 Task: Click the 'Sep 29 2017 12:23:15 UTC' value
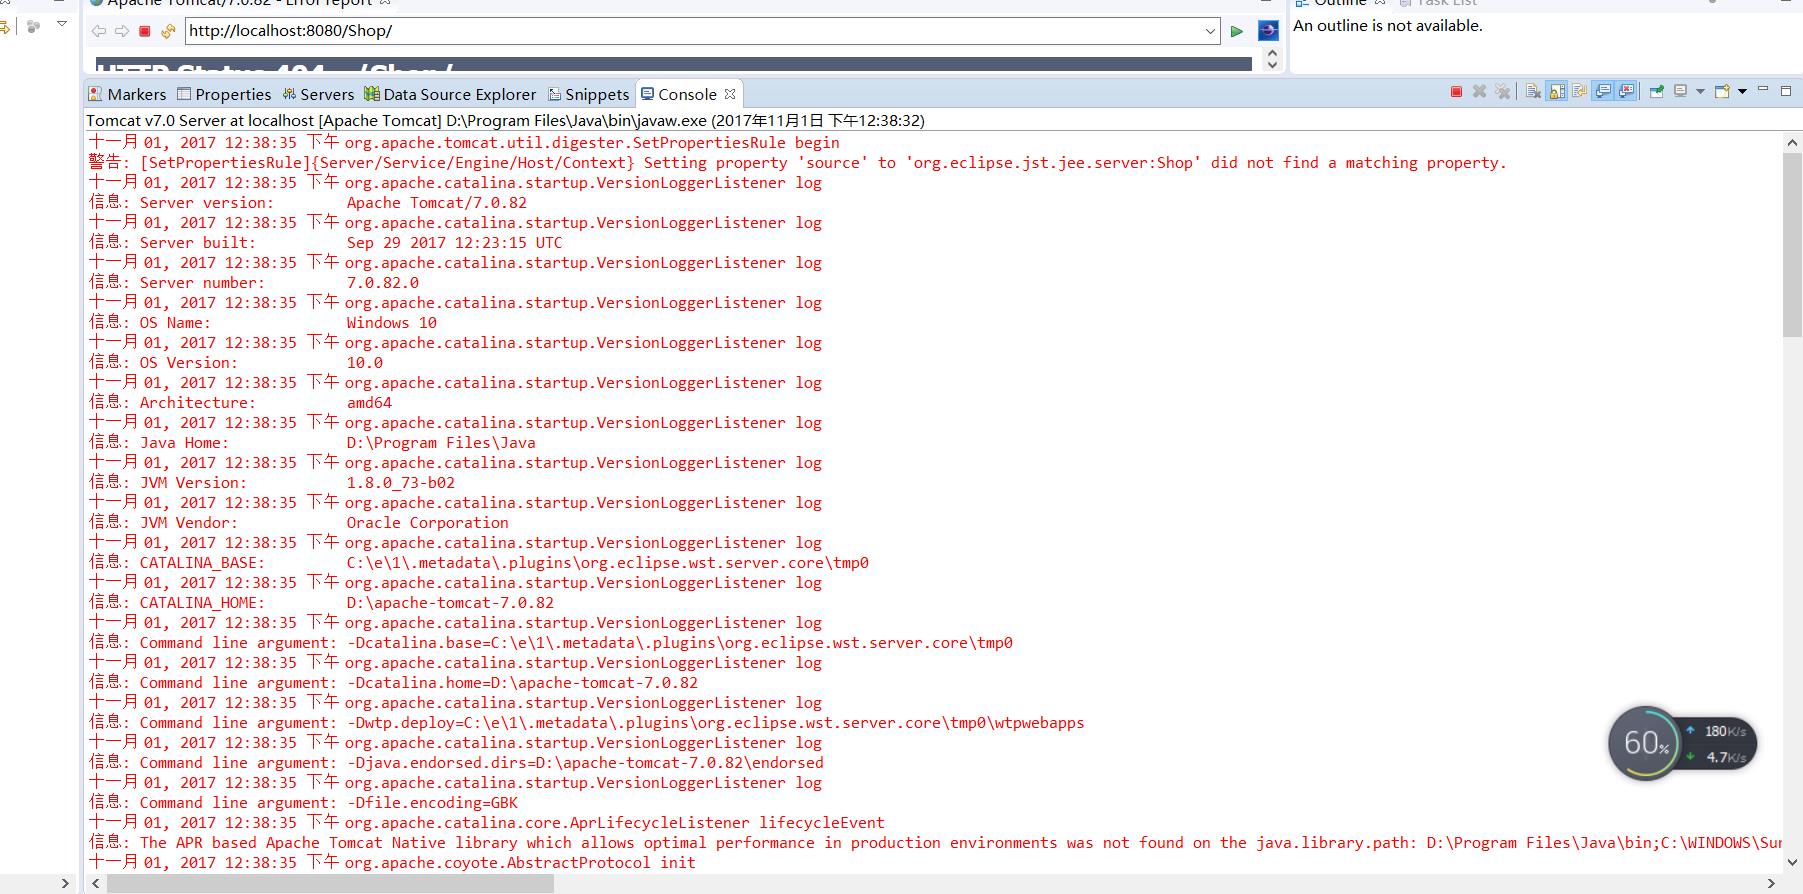pyautogui.click(x=455, y=243)
